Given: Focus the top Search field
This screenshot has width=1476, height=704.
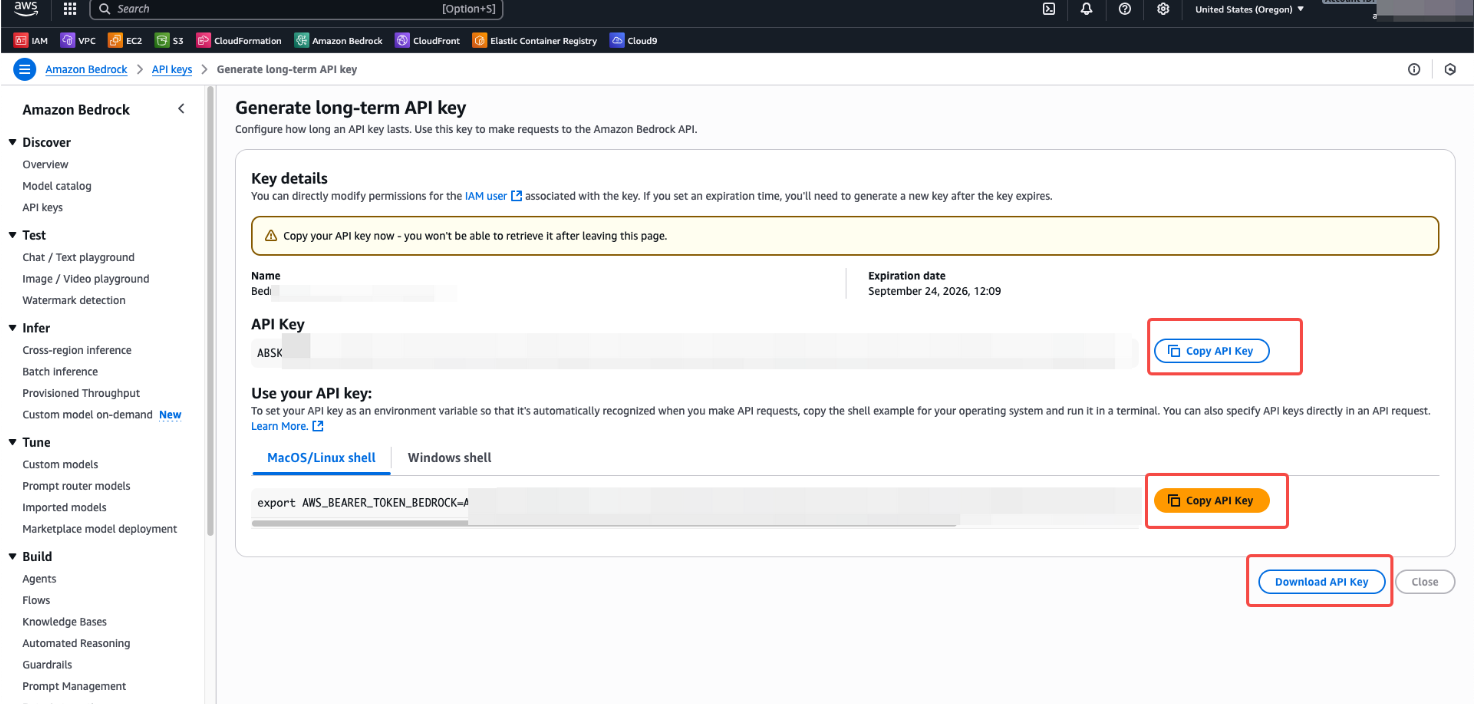Looking at the screenshot, I should click(295, 9).
